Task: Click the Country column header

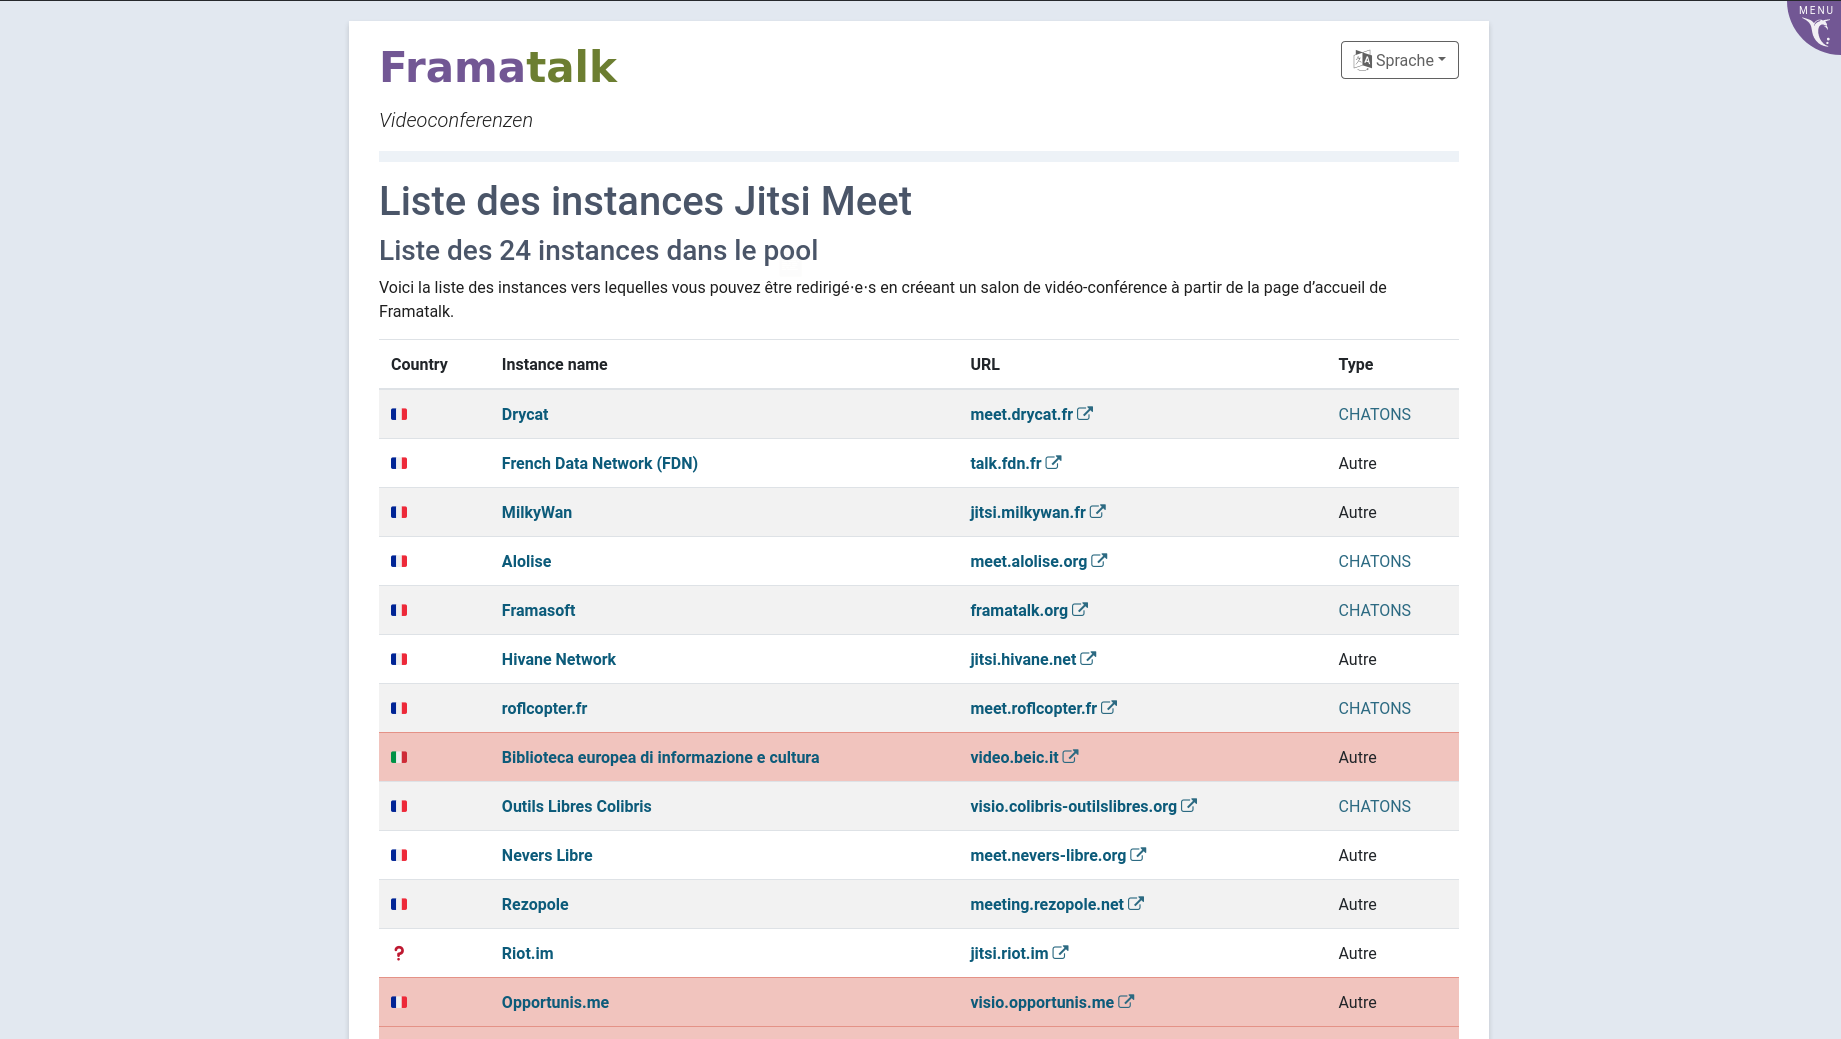Action: [419, 364]
